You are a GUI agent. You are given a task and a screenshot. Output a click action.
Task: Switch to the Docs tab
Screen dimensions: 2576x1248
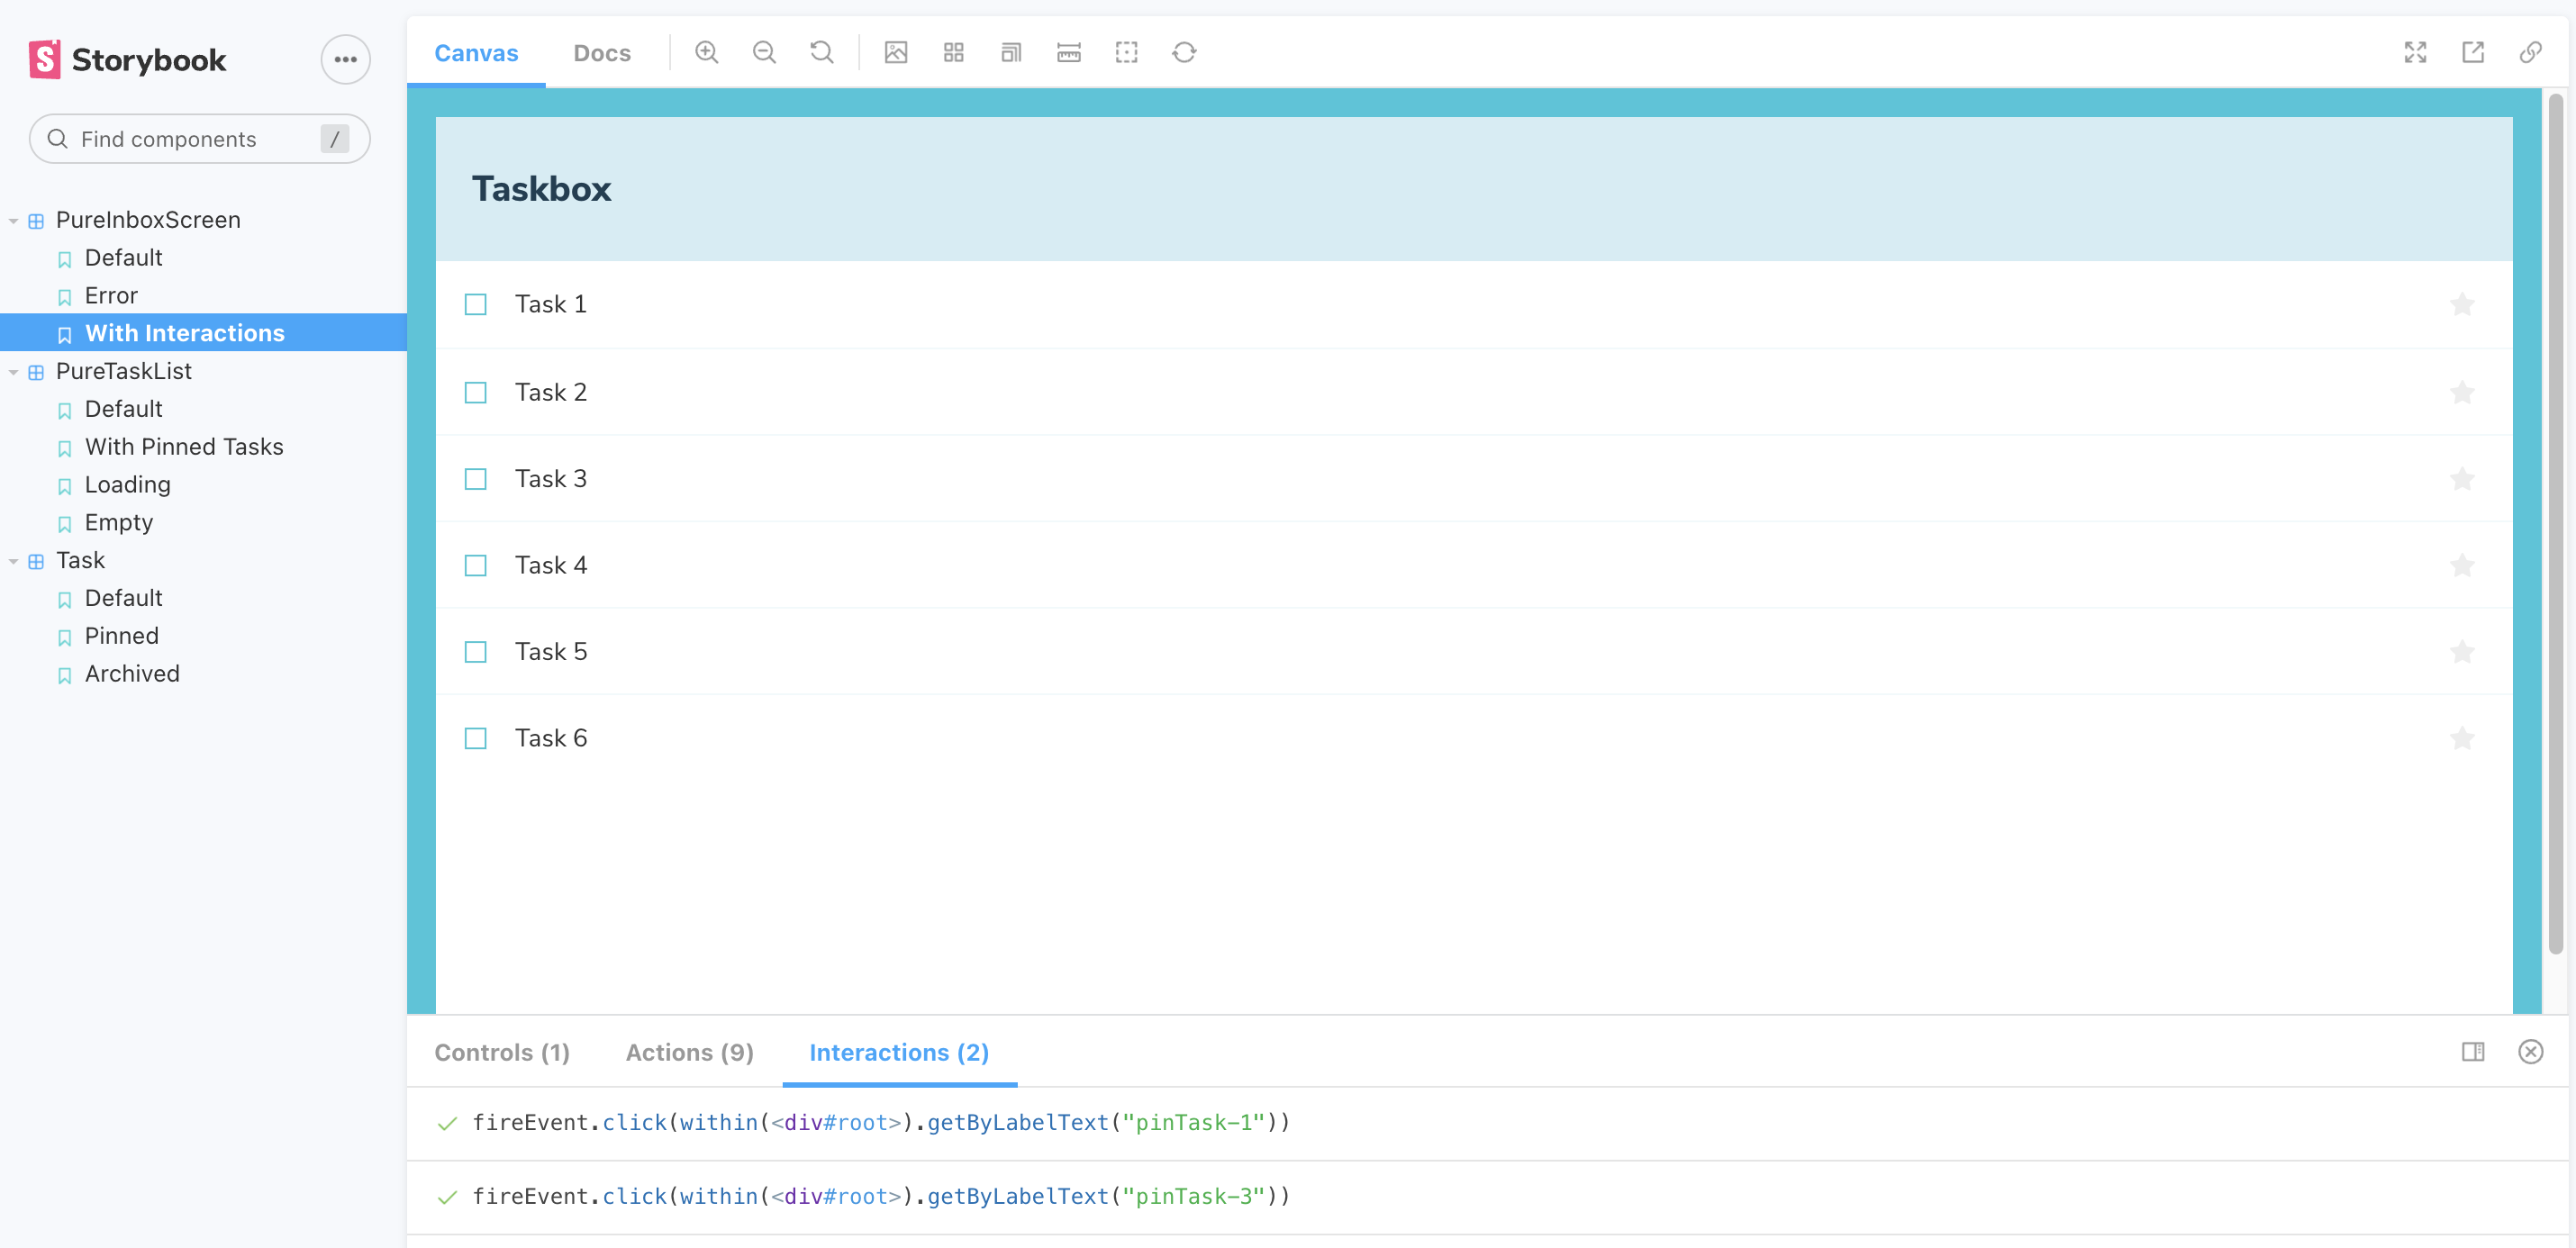coord(601,53)
